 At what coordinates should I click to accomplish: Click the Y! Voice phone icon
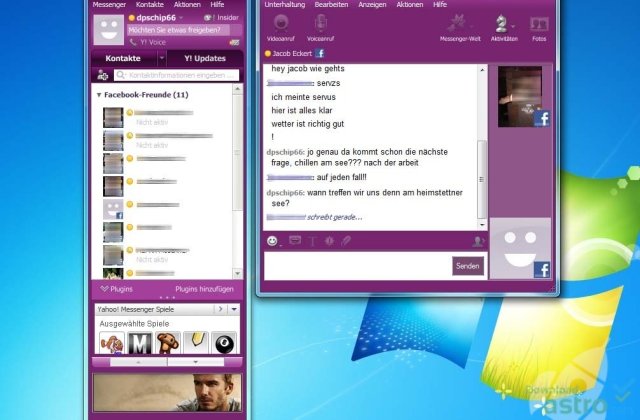point(133,42)
